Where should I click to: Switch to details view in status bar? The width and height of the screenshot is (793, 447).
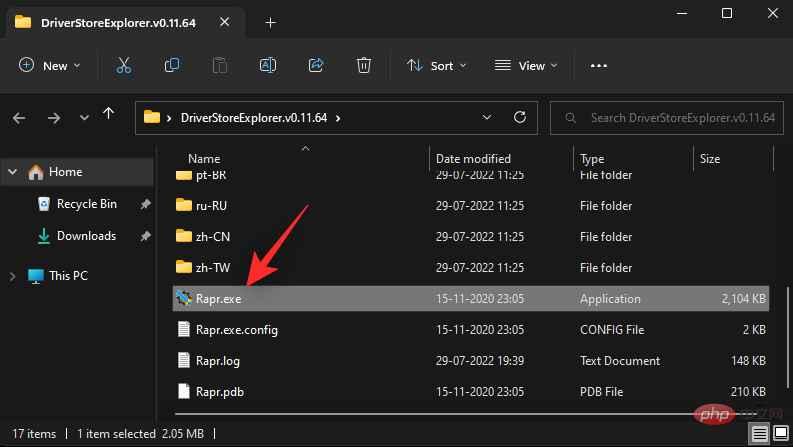(760, 434)
